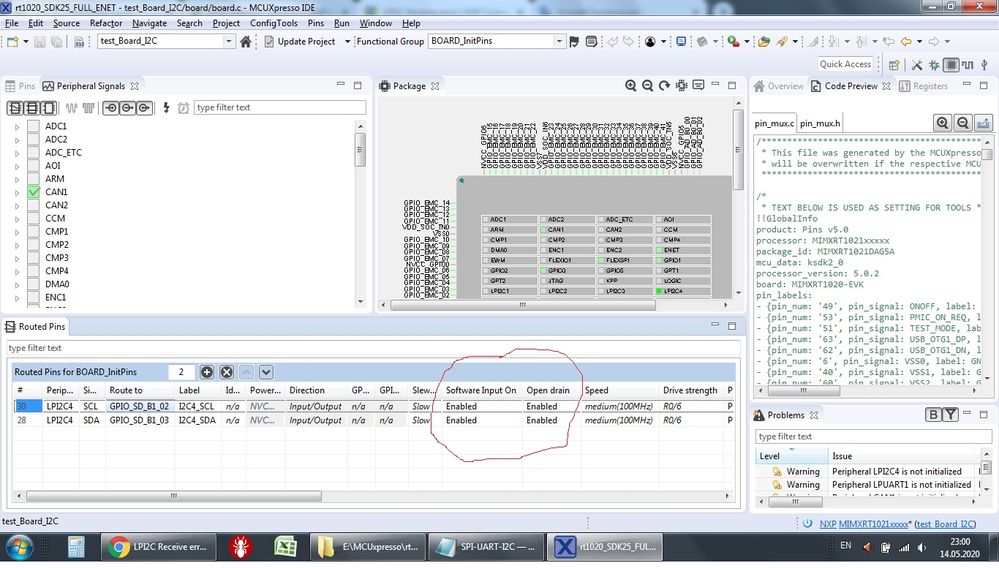The image size is (999, 568).
Task: Click the Routed Pins filter text field
Action: (x=373, y=348)
